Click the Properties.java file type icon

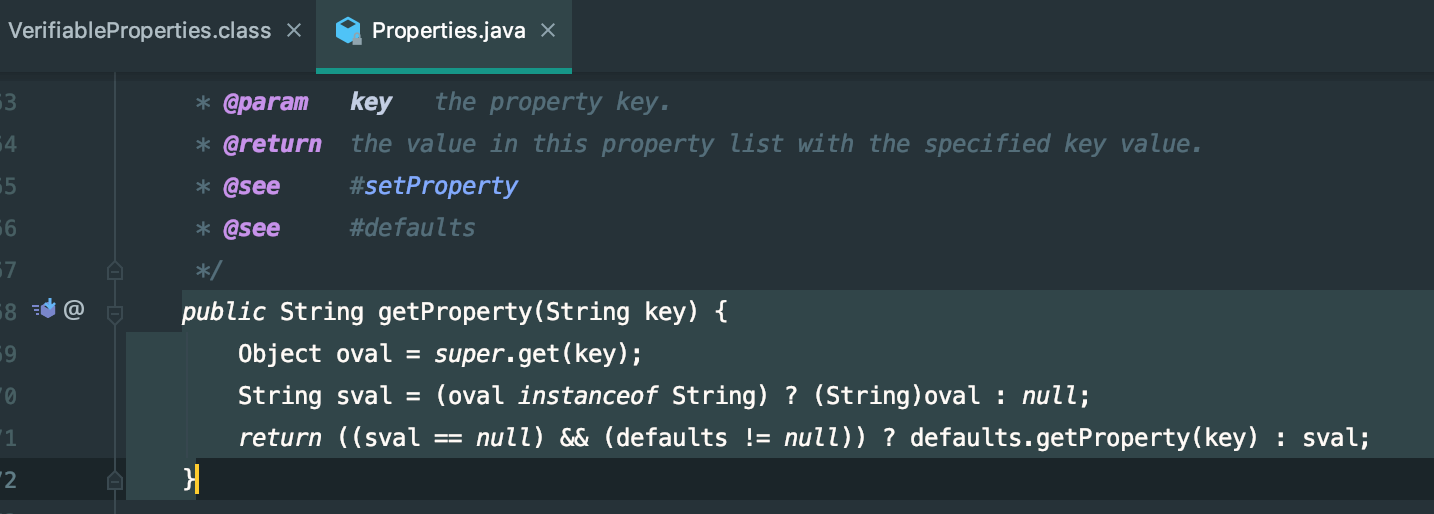pos(348,31)
